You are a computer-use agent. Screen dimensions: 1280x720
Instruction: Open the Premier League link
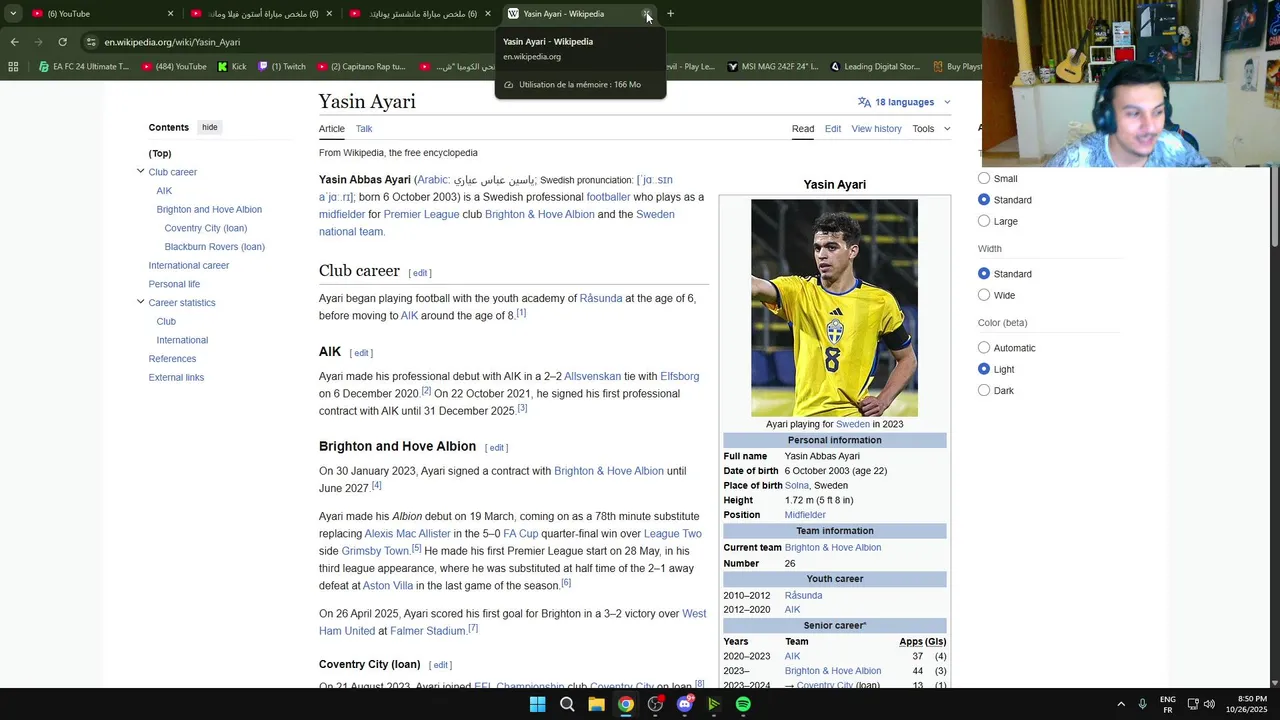pyautogui.click(x=421, y=214)
